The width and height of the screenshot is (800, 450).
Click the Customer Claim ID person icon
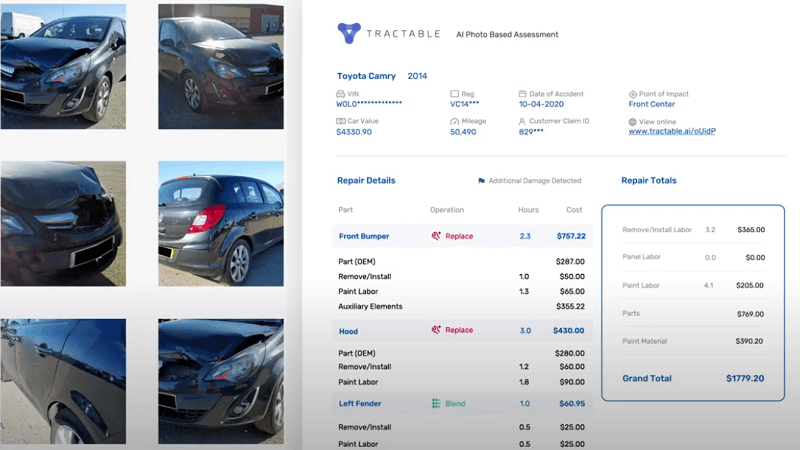tap(522, 121)
